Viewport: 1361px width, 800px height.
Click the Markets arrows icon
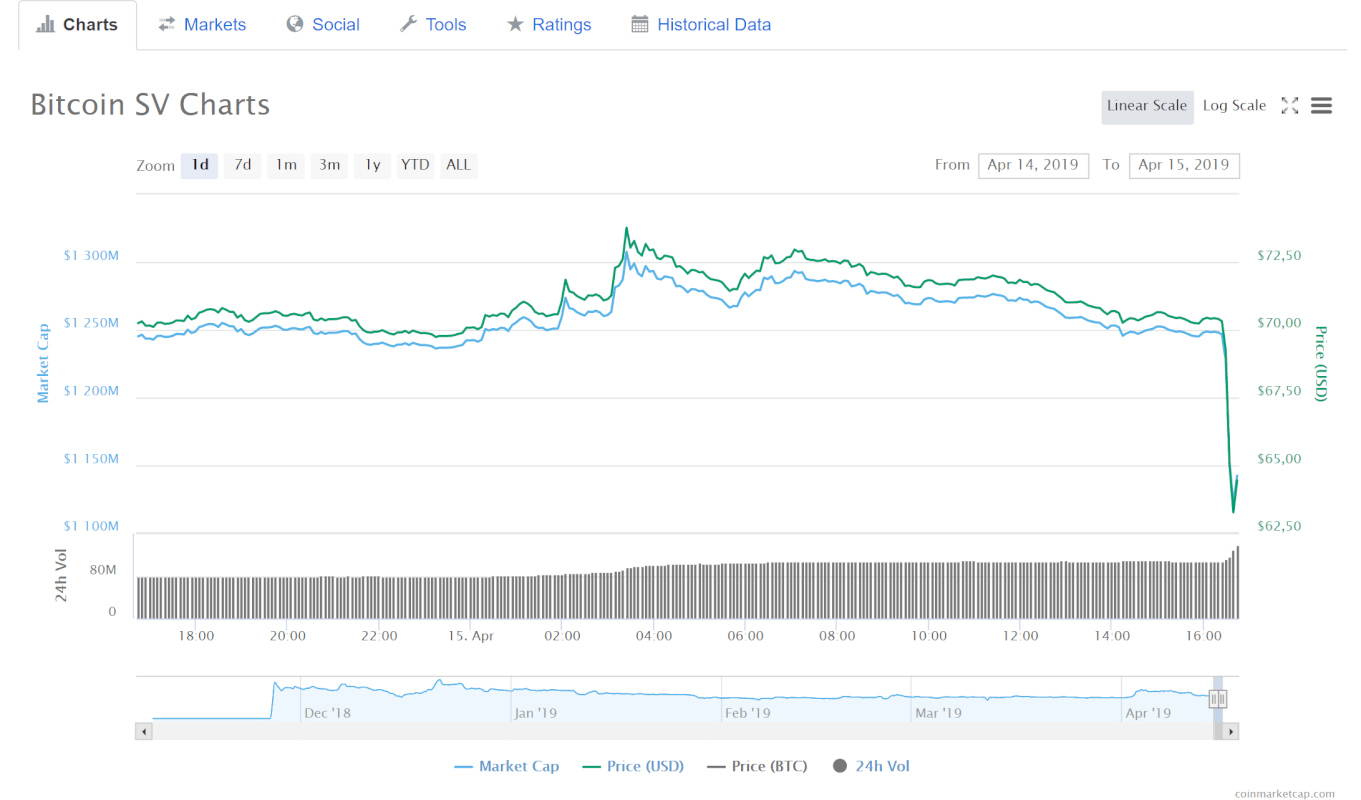tap(167, 24)
